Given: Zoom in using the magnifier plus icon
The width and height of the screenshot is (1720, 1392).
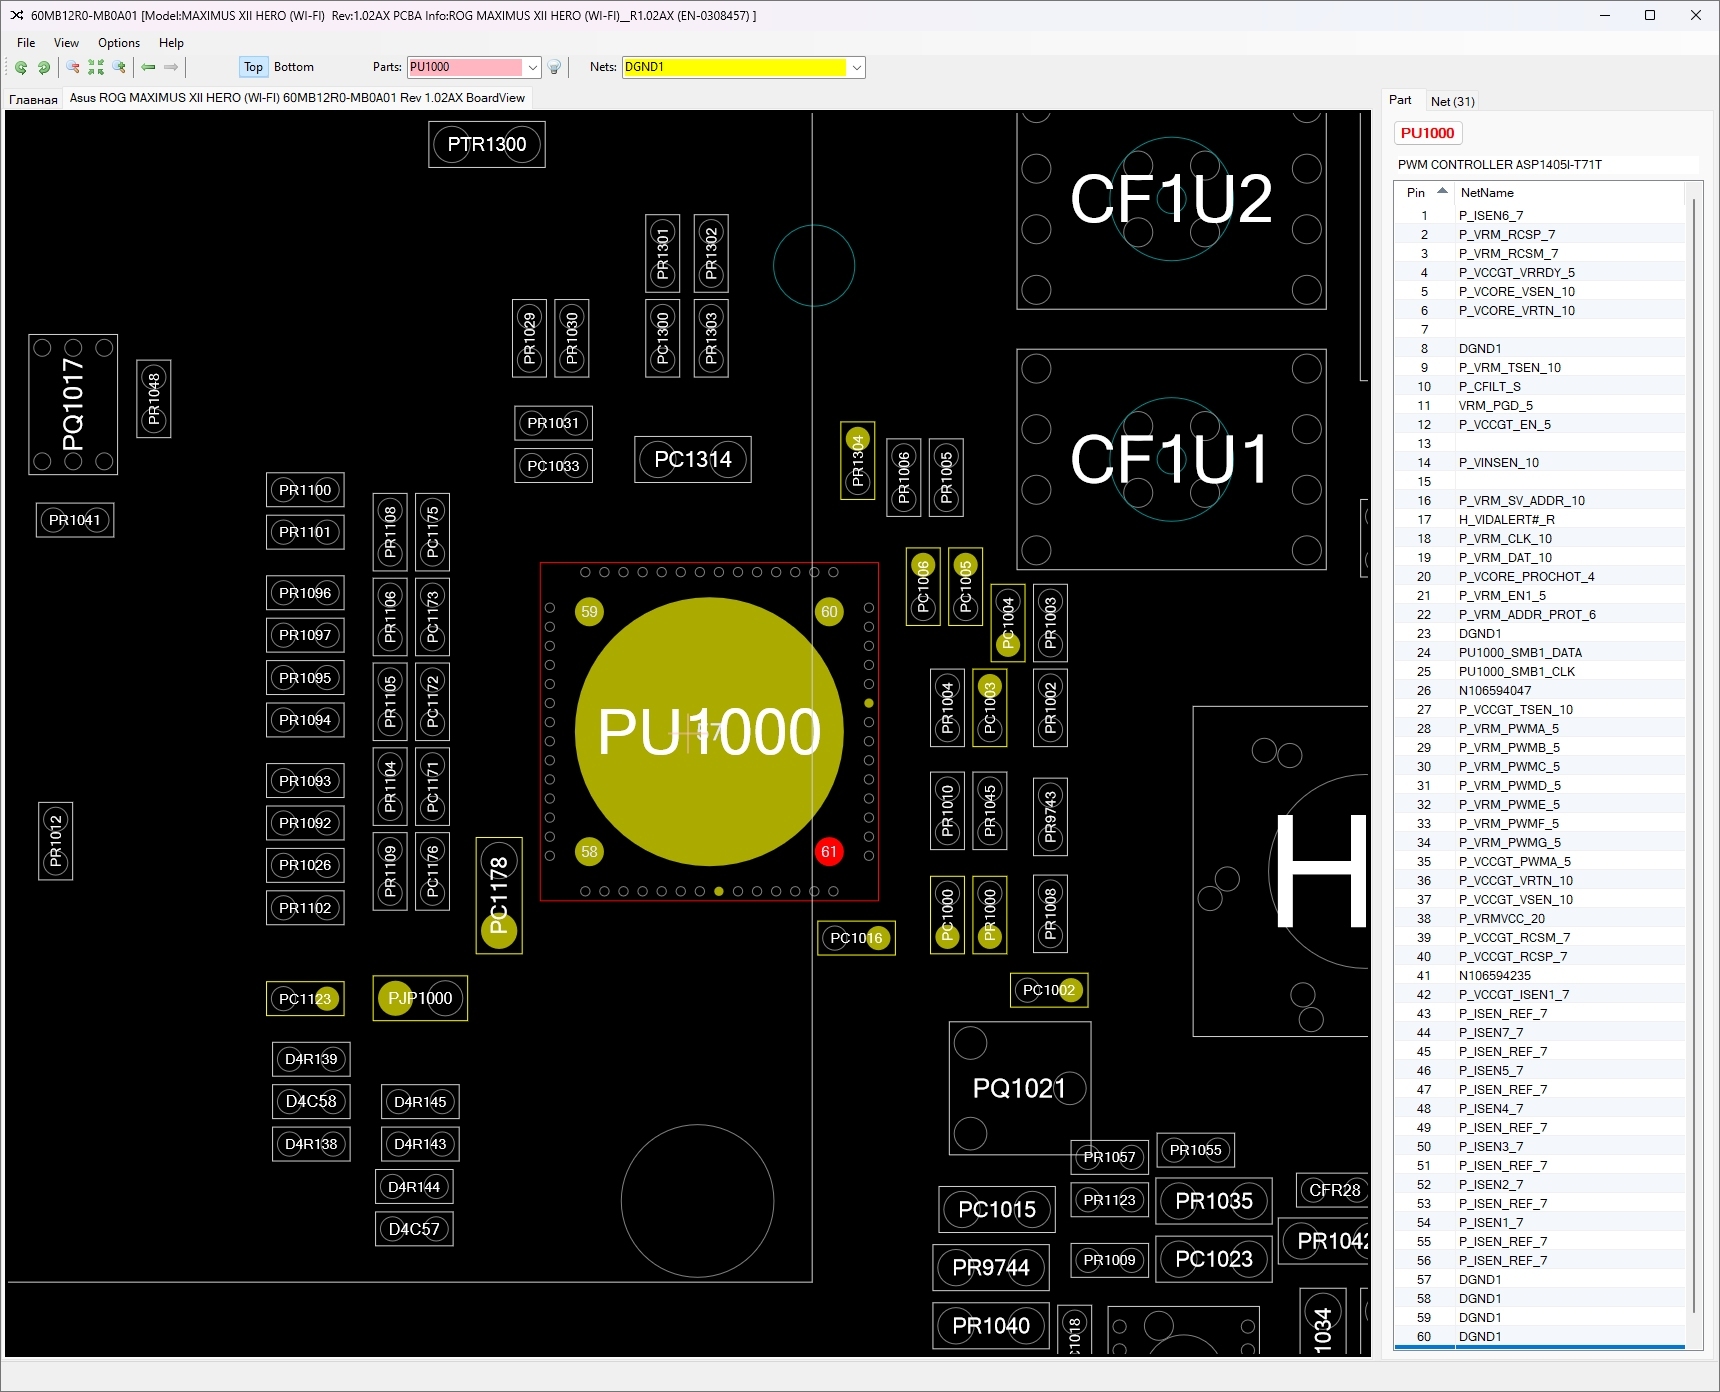Looking at the screenshot, I should 120,67.
